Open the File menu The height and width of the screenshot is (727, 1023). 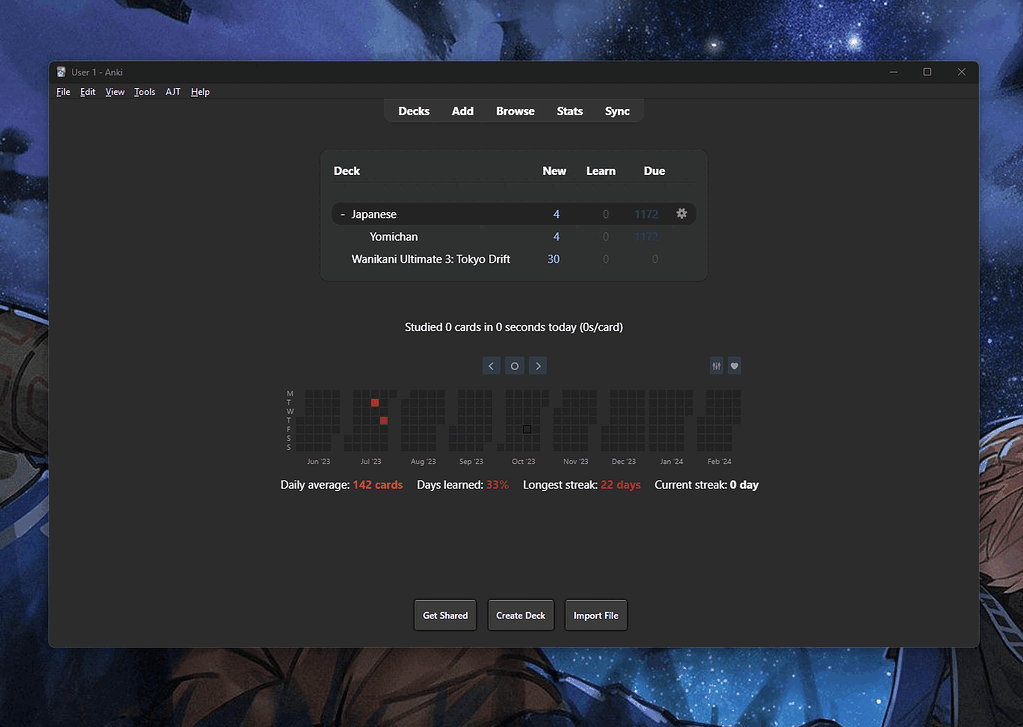(x=63, y=91)
